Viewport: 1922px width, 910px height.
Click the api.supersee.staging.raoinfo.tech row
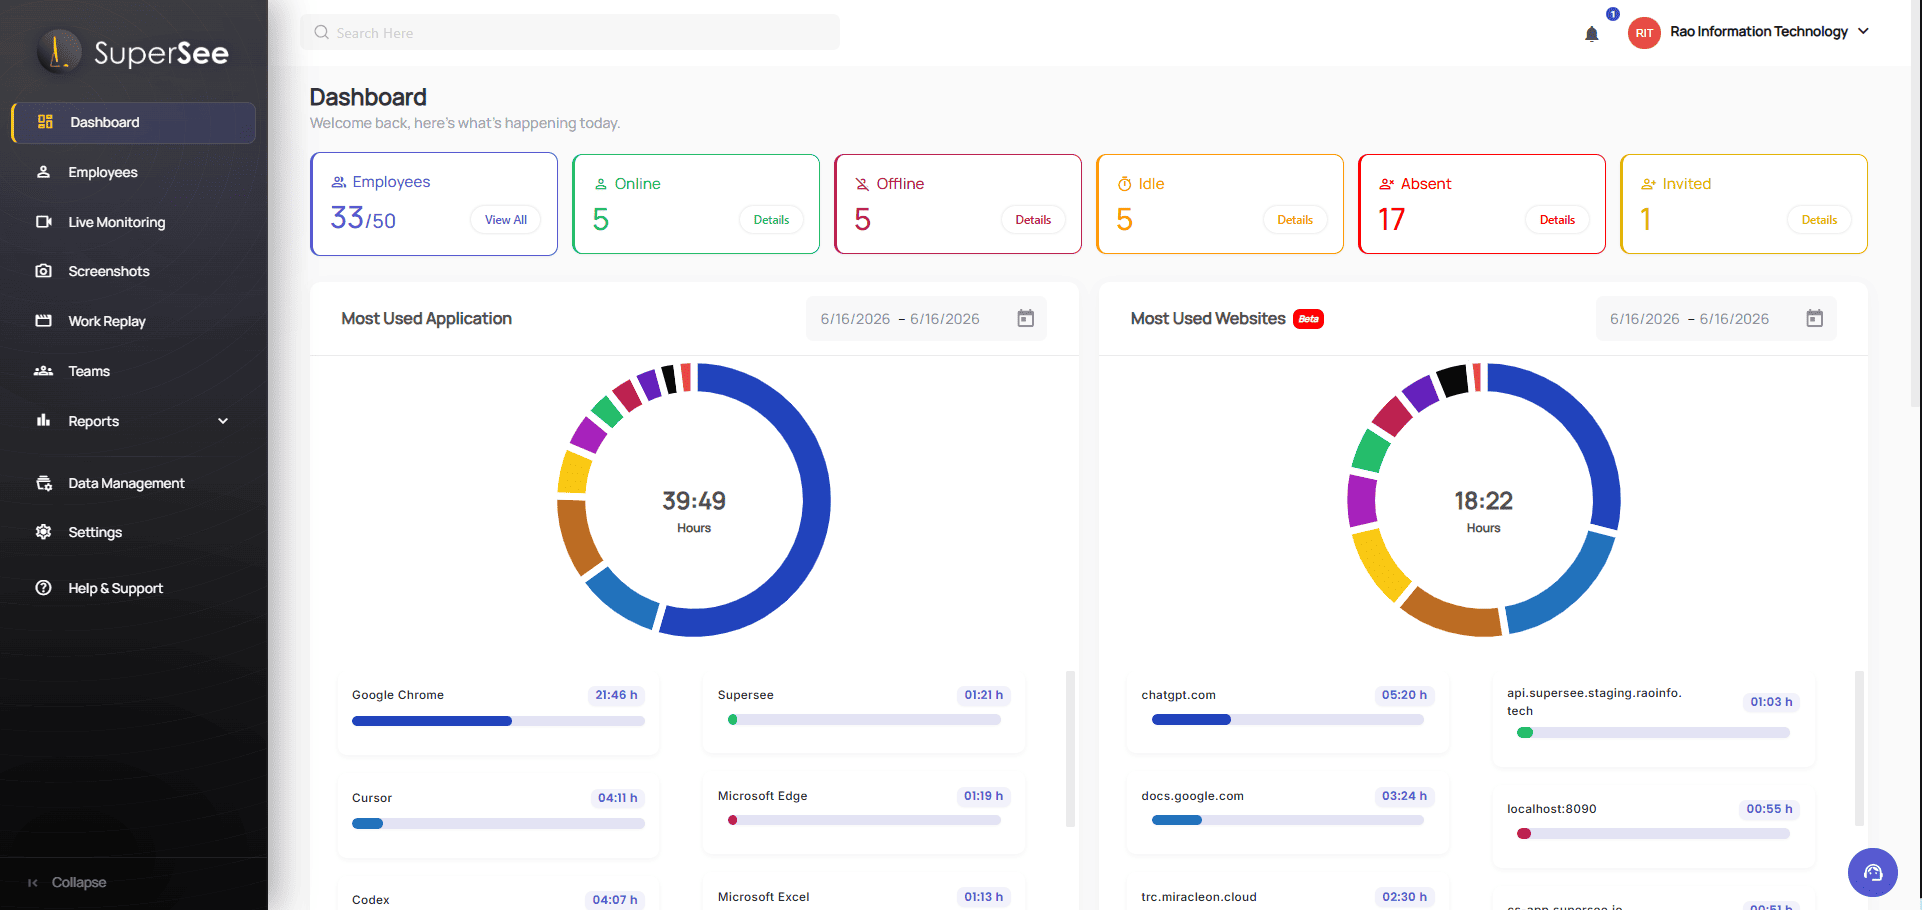1654,720
